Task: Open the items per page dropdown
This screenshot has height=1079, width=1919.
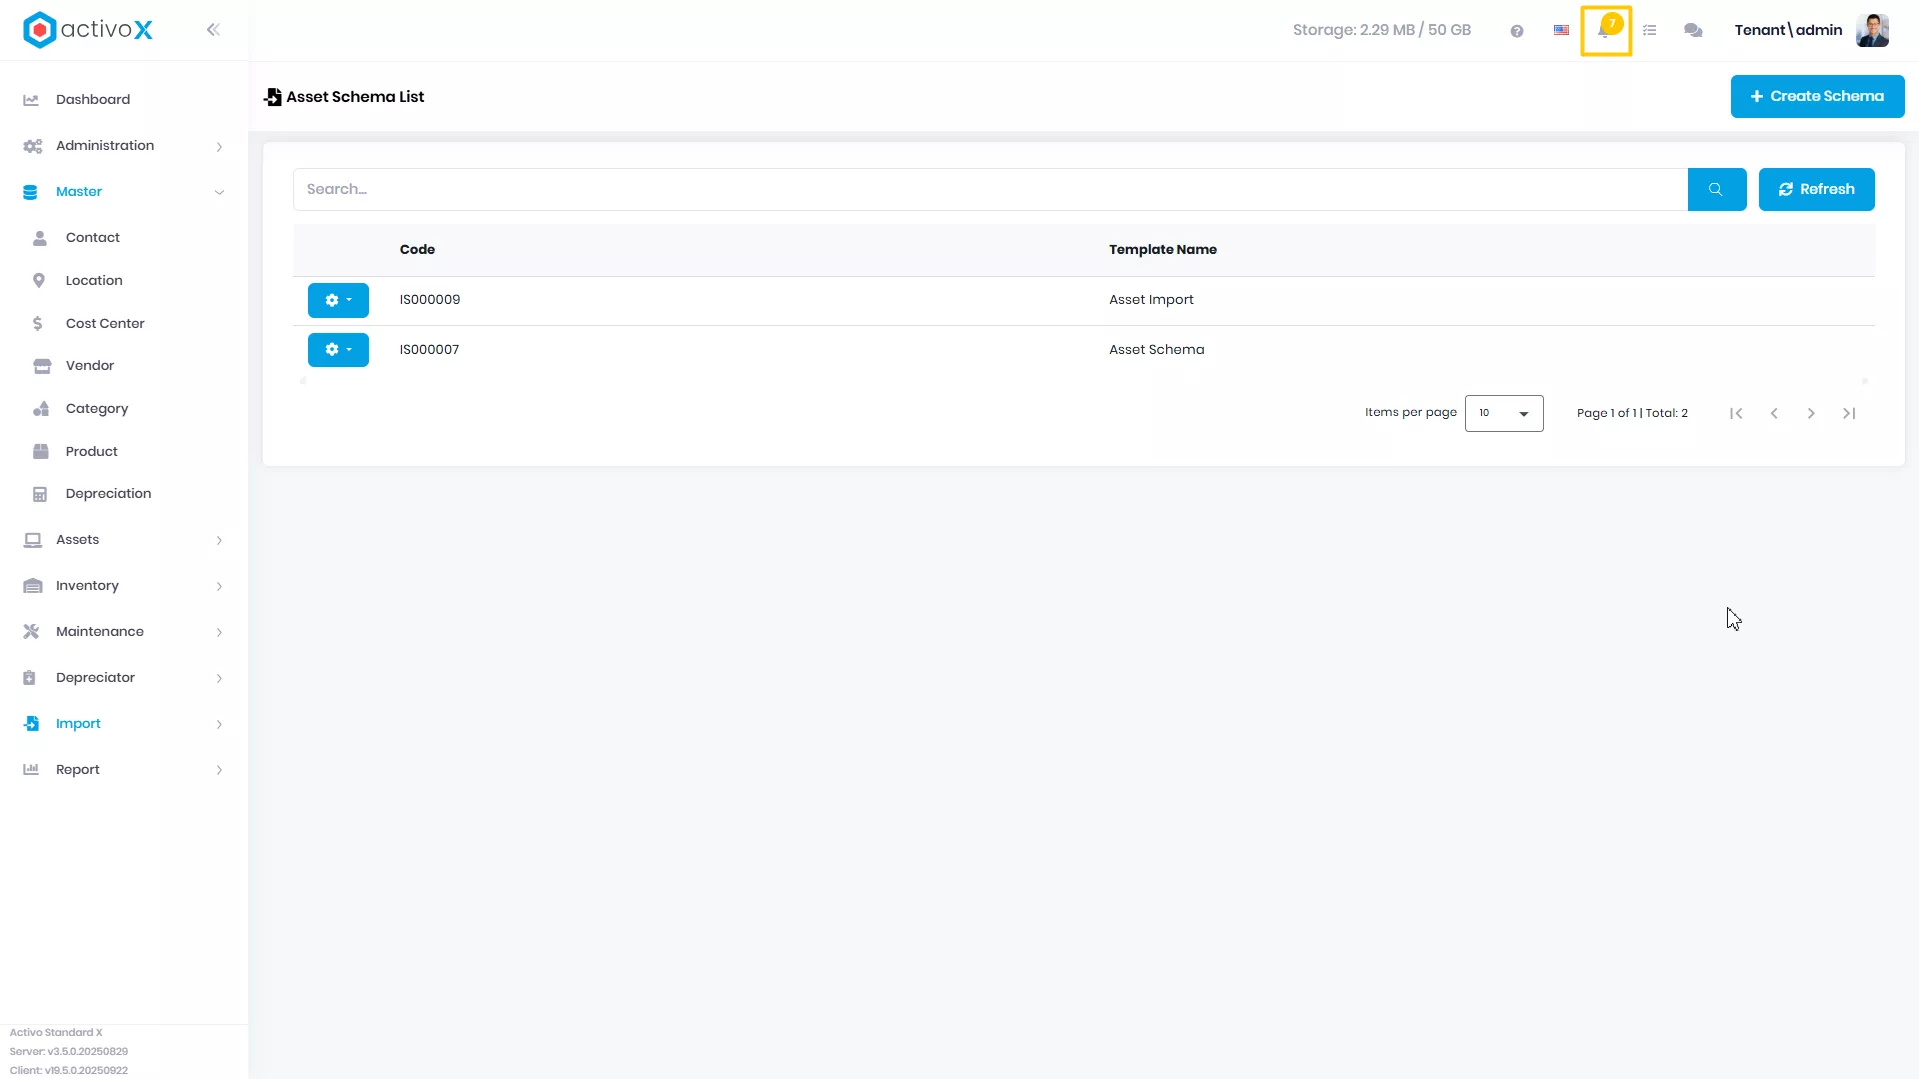Action: [x=1504, y=413]
